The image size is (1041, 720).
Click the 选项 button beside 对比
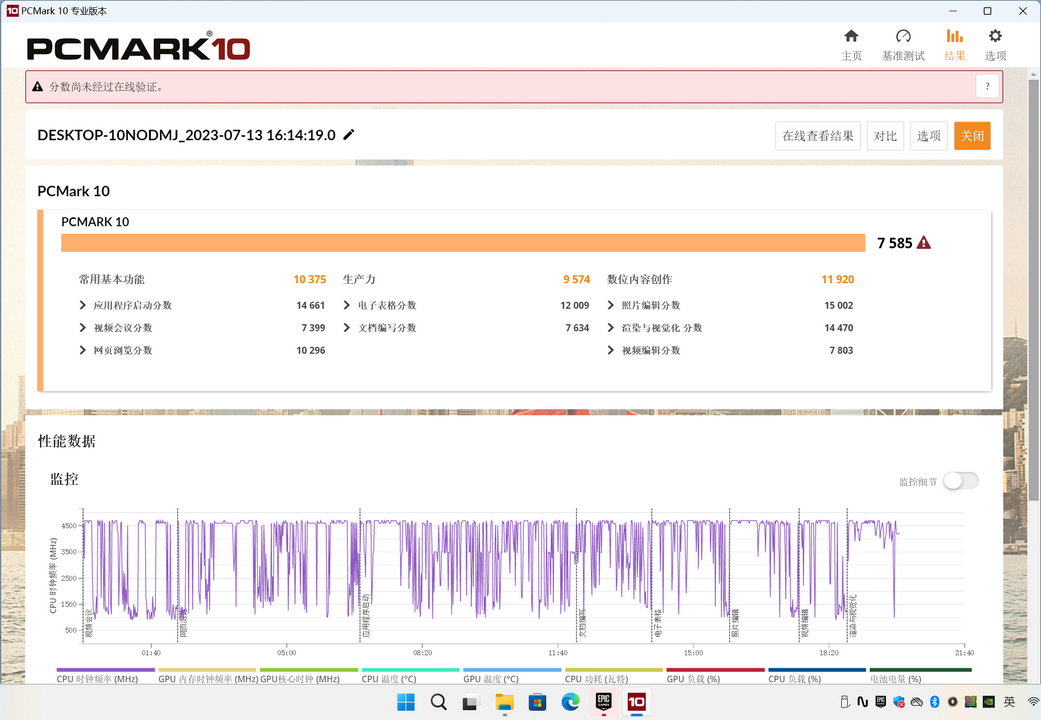[929, 136]
